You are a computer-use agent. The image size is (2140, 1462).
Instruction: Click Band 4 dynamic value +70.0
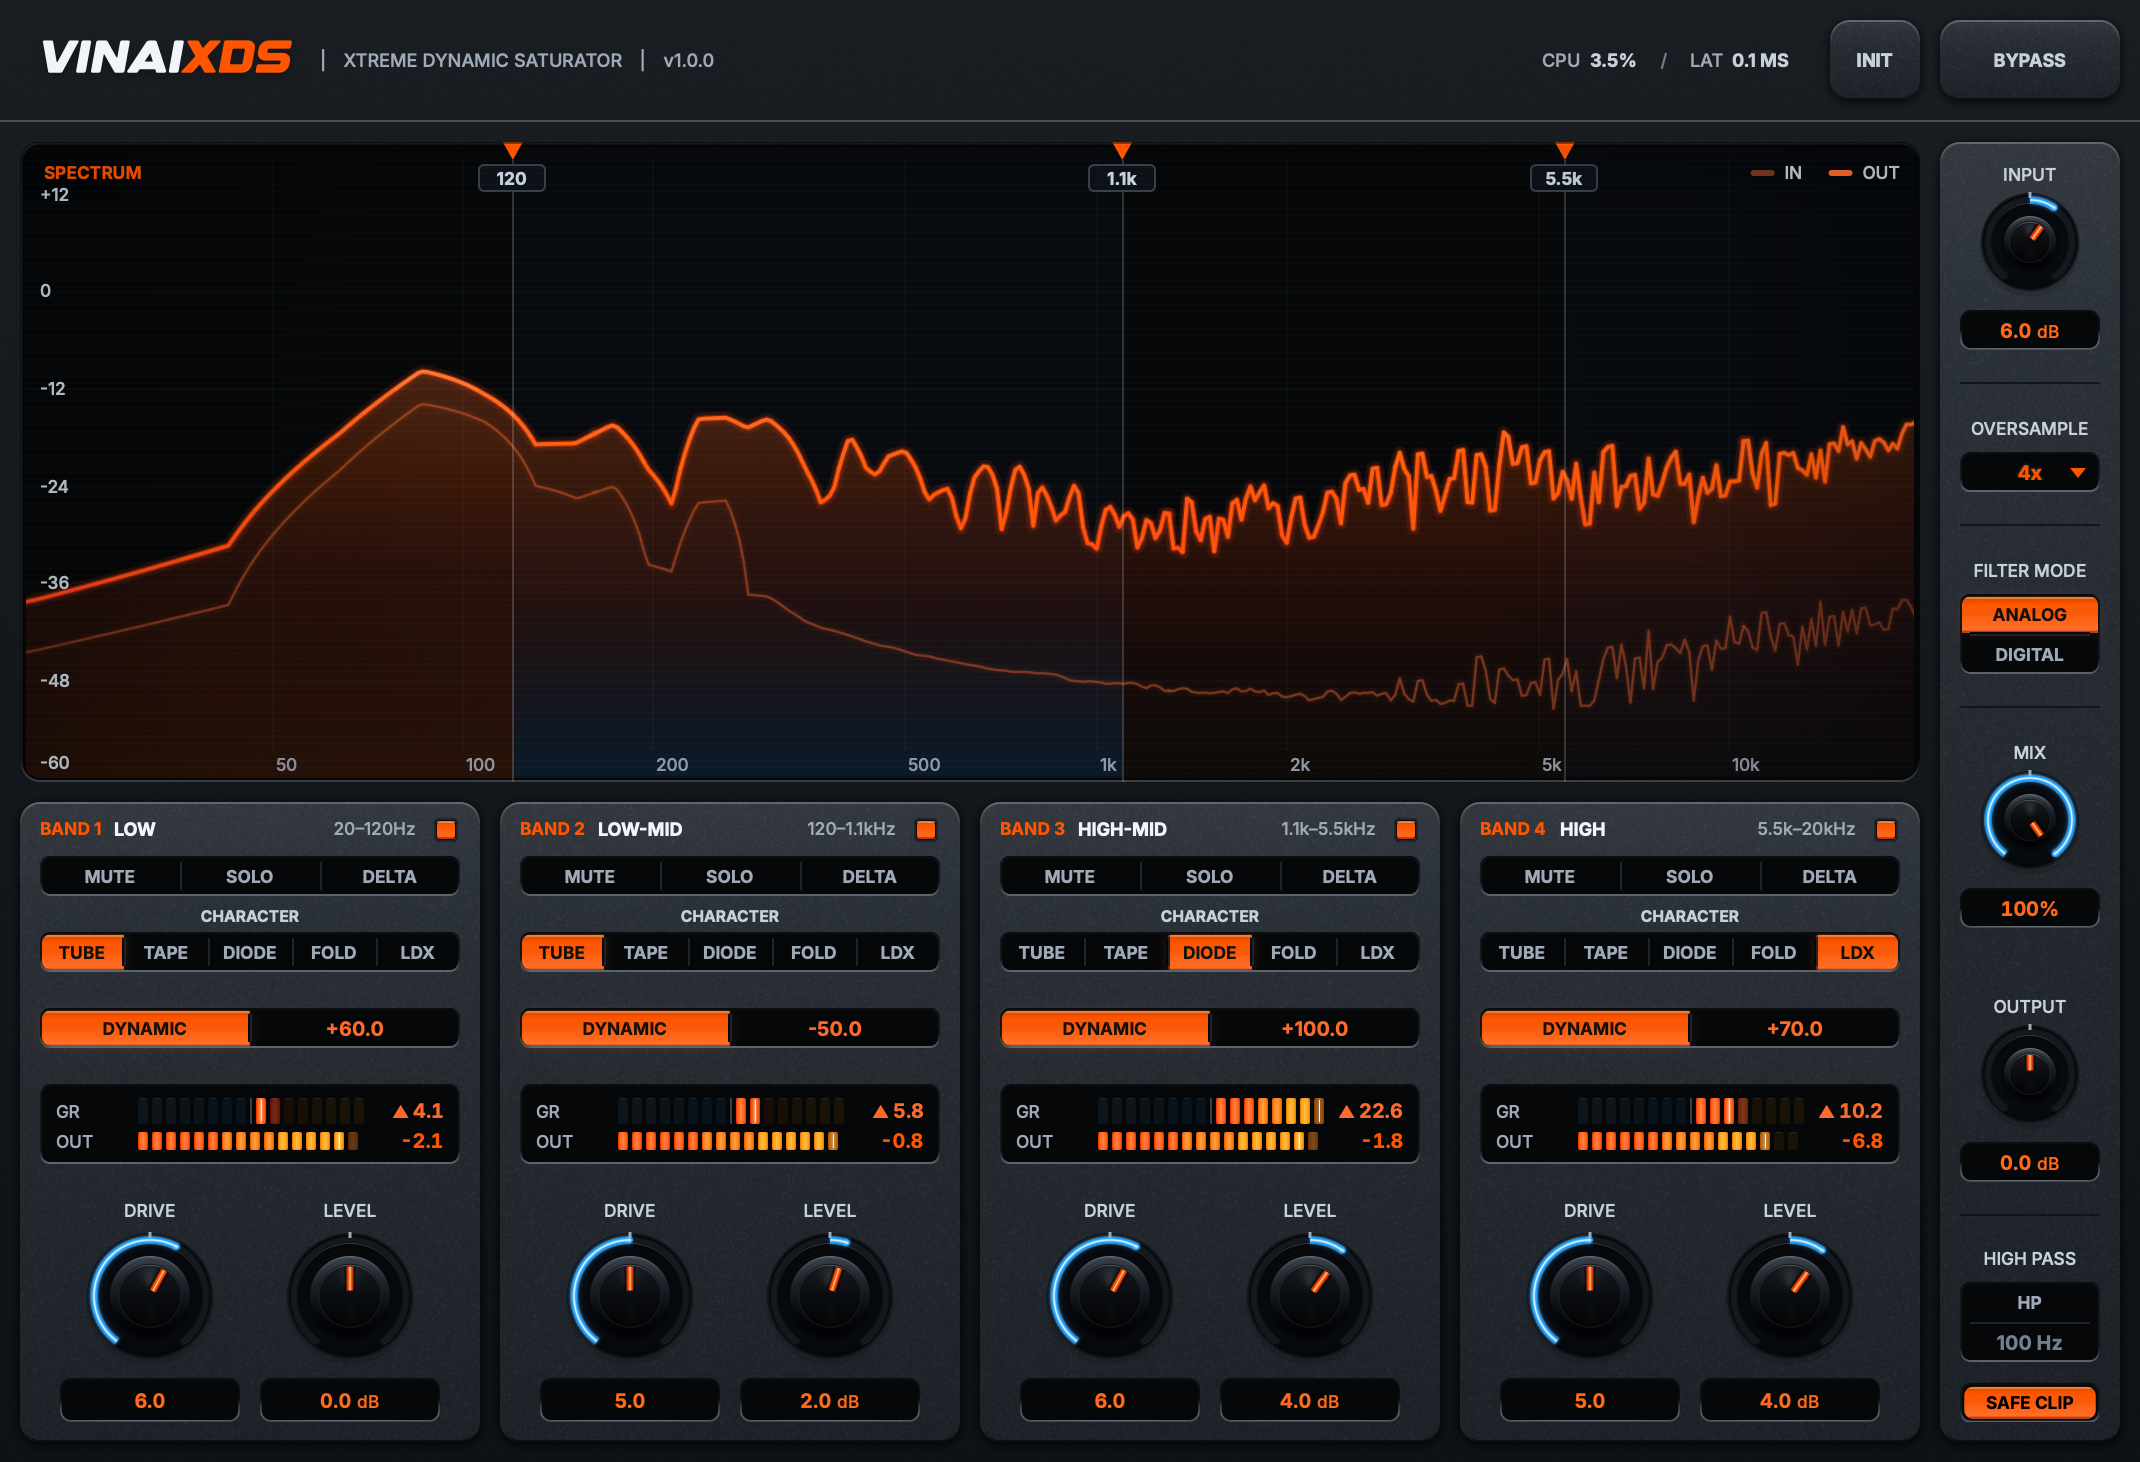point(1795,1028)
